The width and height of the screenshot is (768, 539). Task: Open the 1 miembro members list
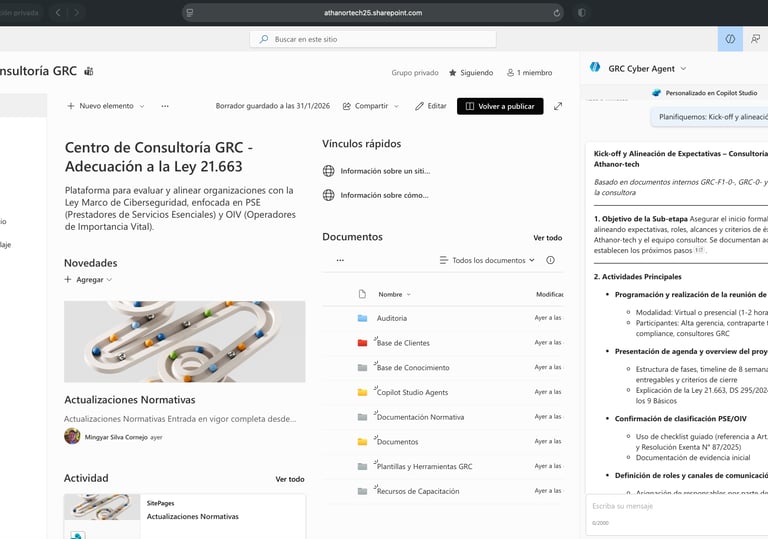pos(529,73)
